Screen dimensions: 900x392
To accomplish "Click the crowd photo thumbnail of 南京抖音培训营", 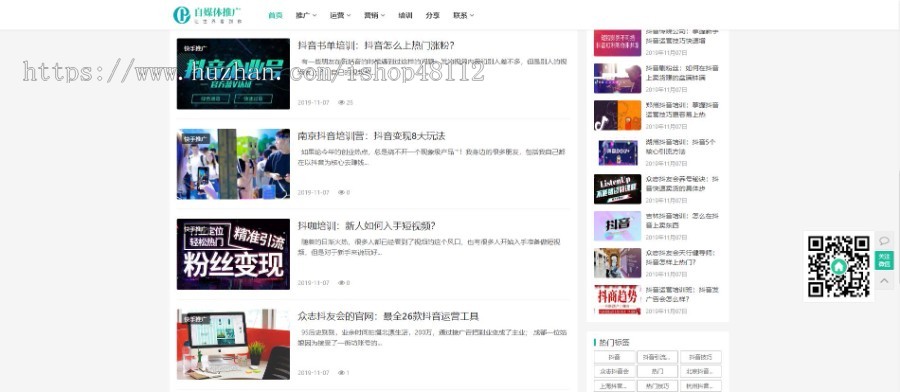I will click(x=233, y=164).
